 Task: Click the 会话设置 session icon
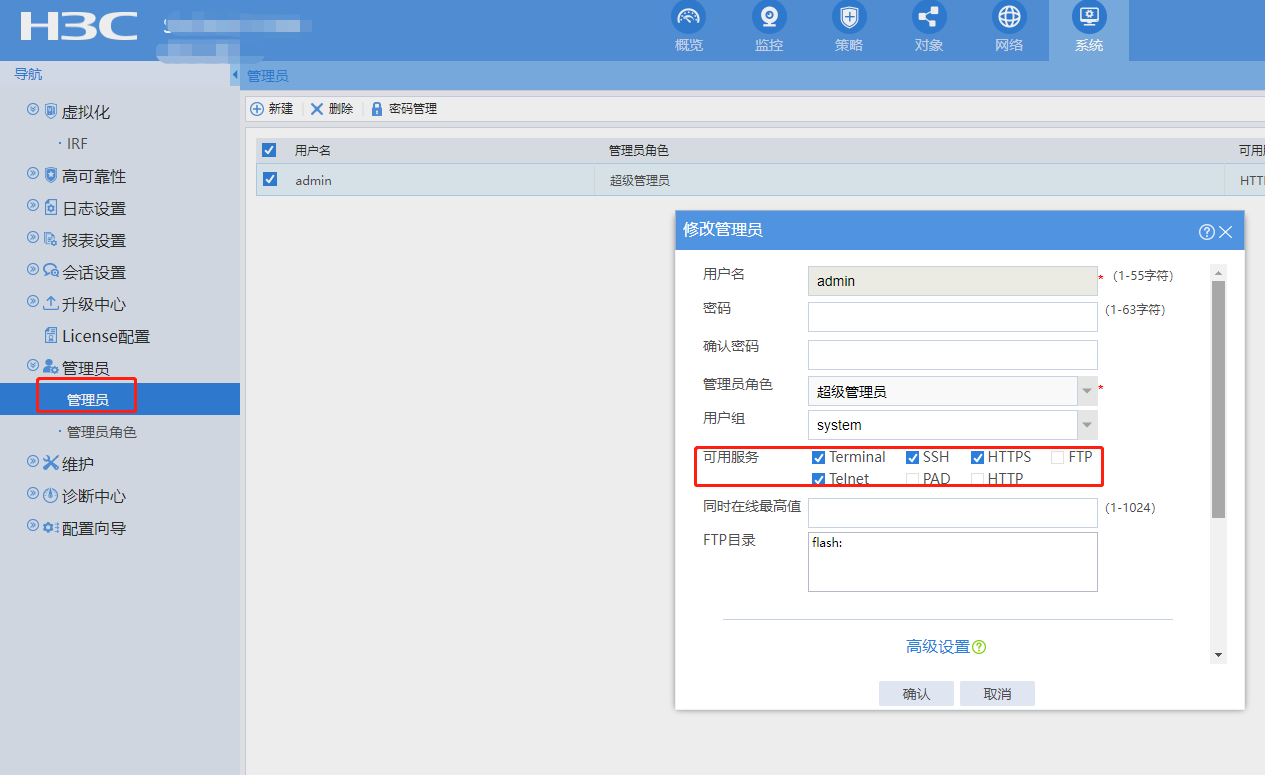click(51, 271)
